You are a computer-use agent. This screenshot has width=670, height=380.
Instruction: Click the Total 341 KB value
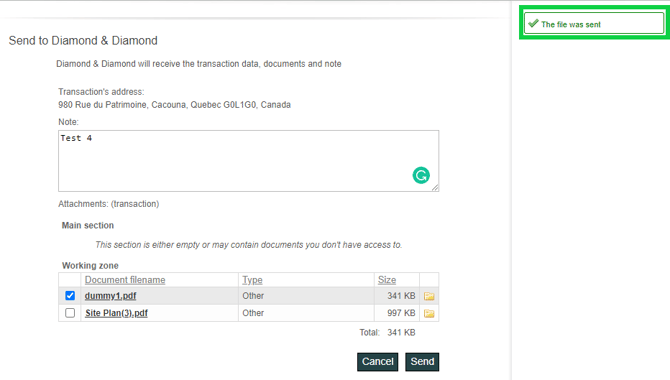pyautogui.click(x=401, y=333)
